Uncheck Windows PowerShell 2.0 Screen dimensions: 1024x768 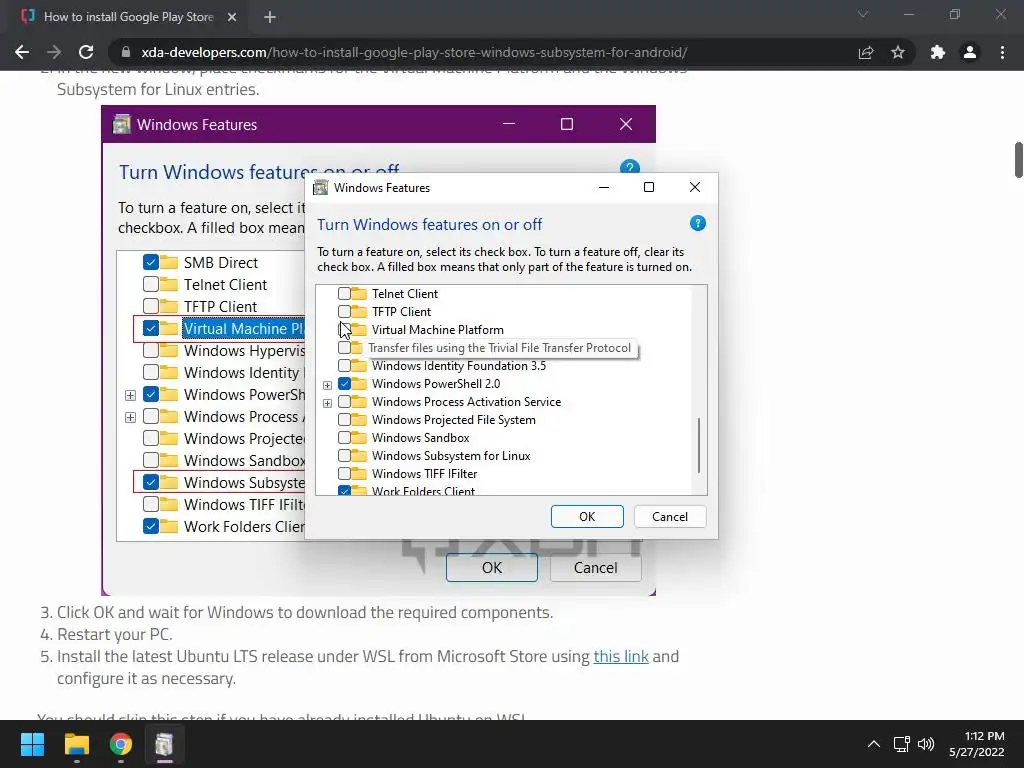pyautogui.click(x=344, y=383)
